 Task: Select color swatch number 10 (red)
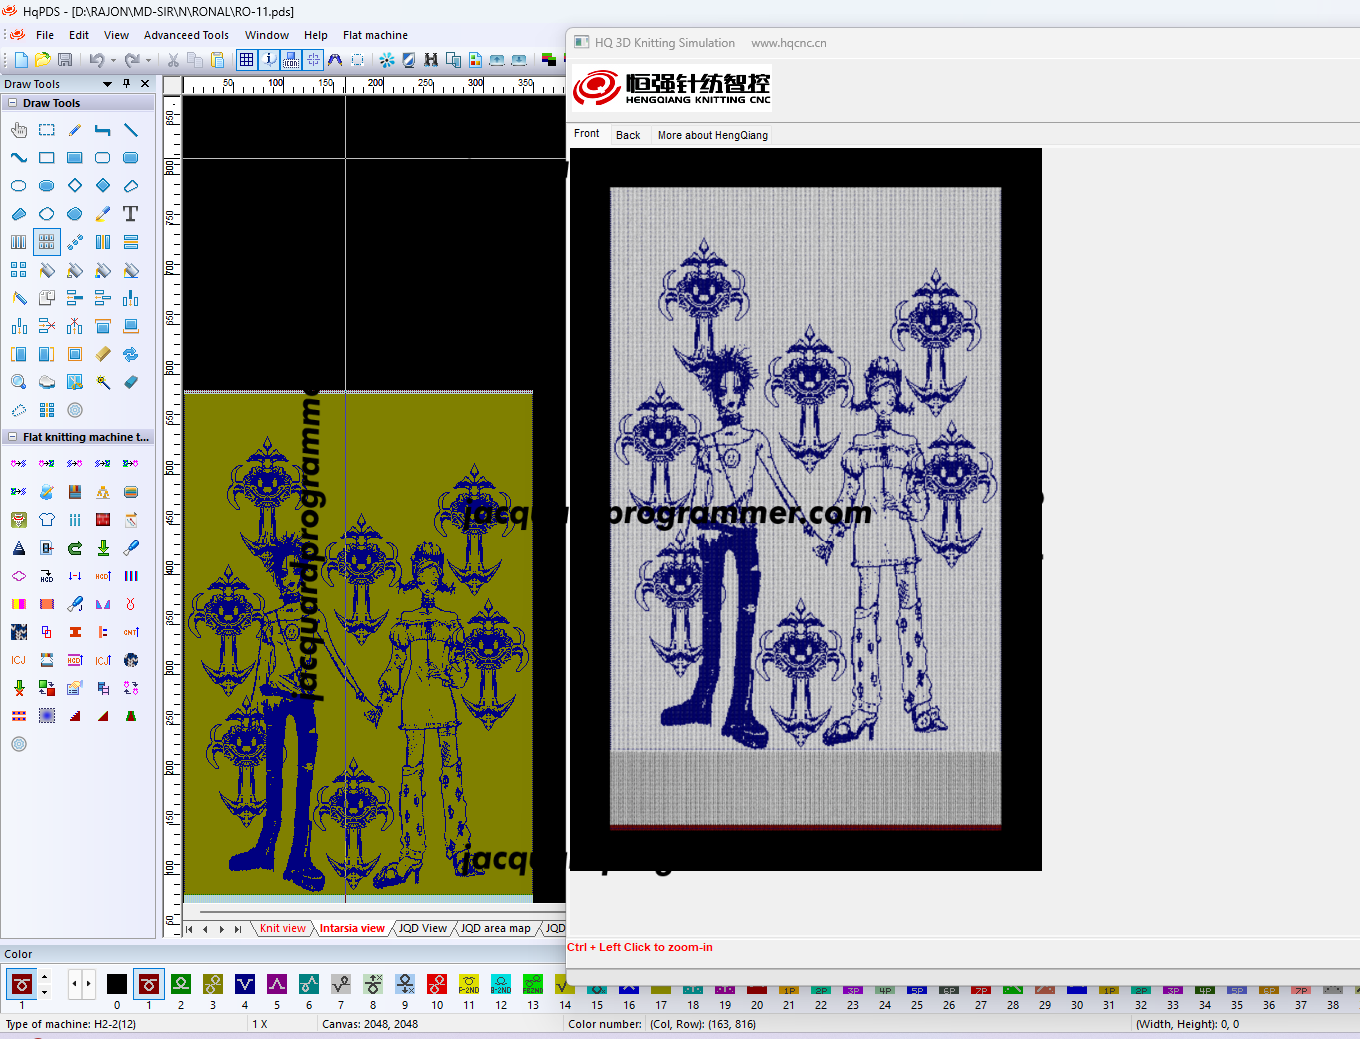(437, 985)
